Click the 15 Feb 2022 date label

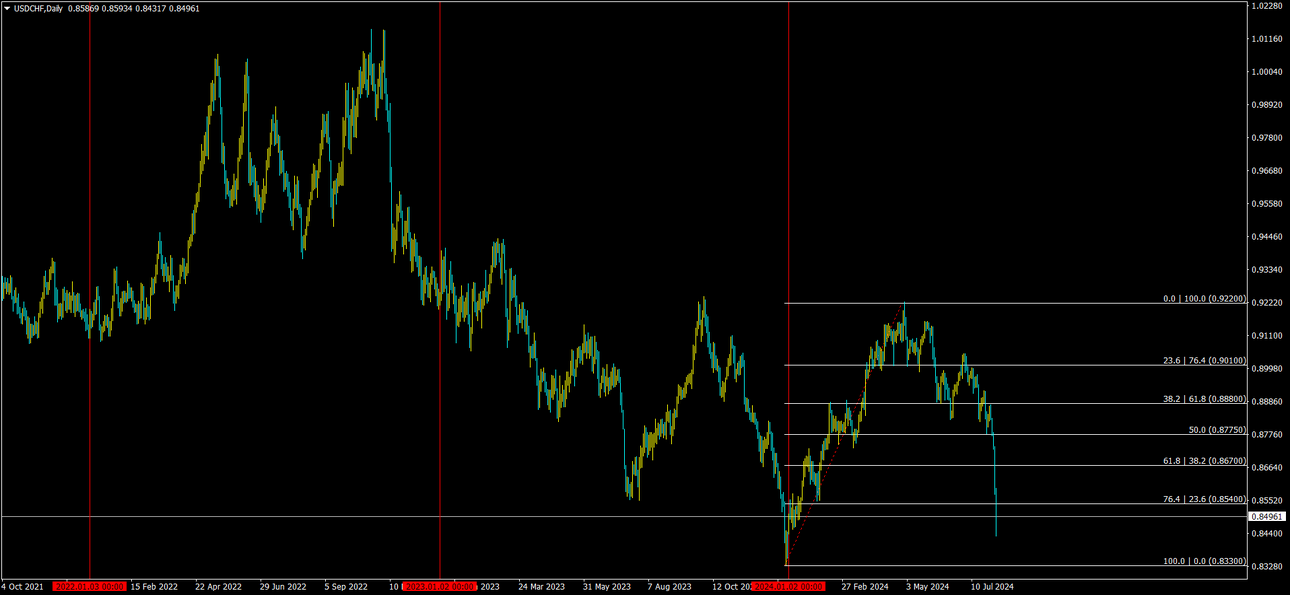[154, 587]
